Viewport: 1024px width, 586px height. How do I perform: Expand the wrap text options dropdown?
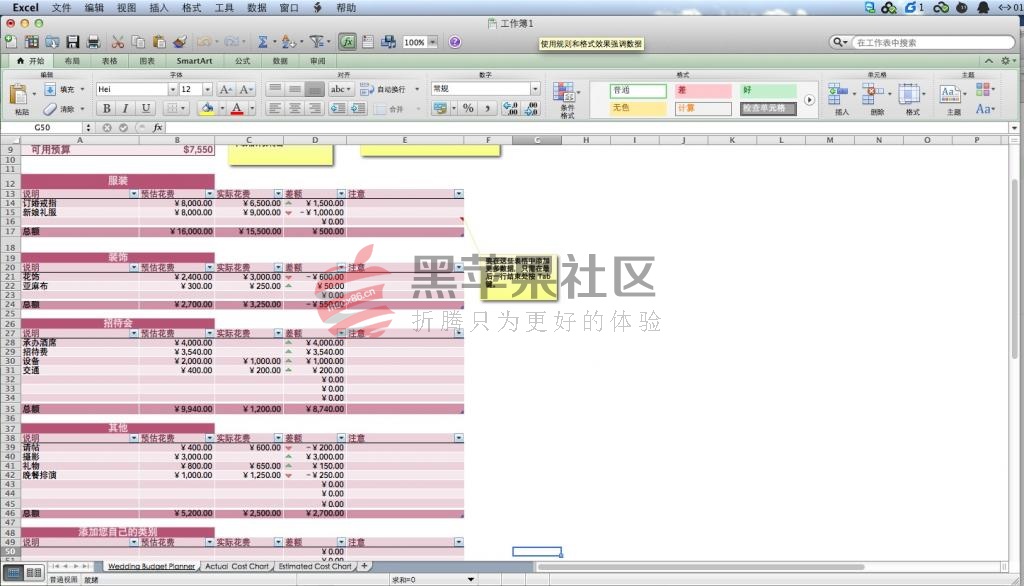pyautogui.click(x=417, y=90)
